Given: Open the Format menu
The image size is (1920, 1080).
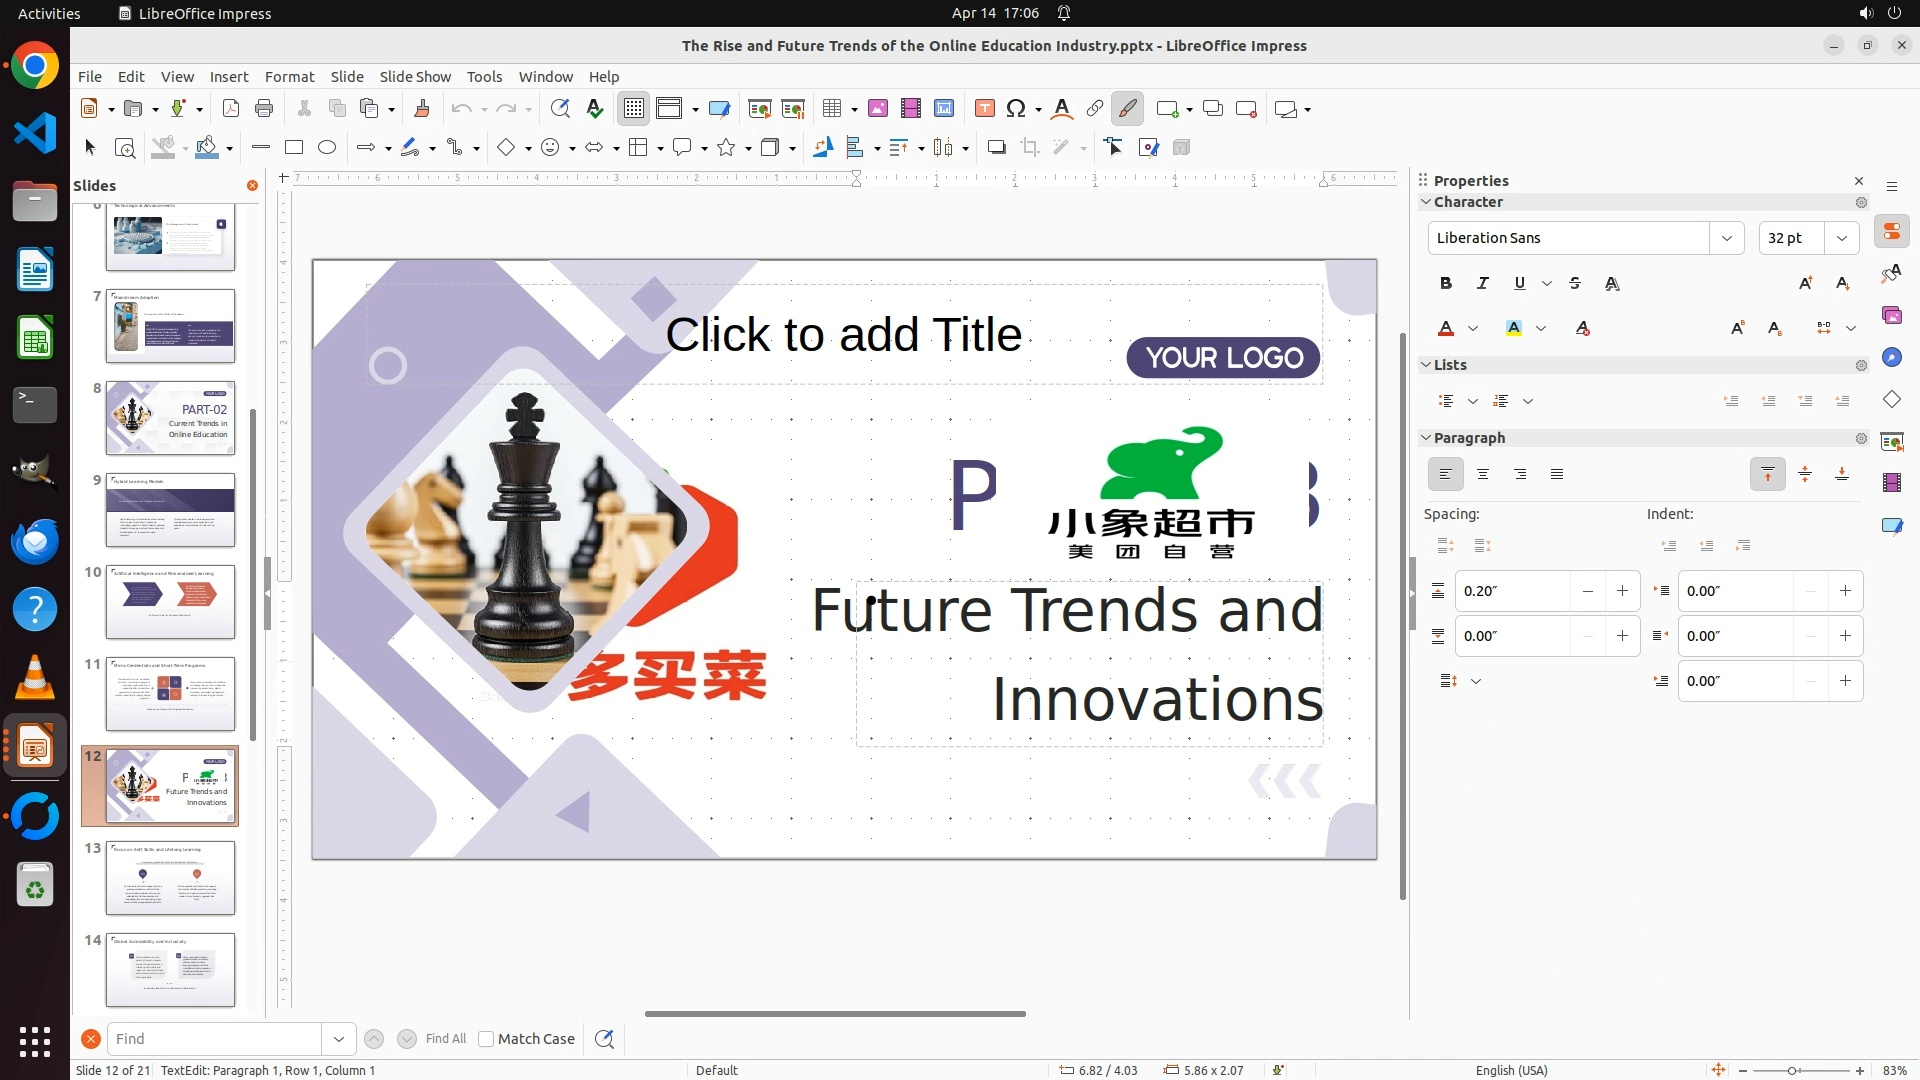Looking at the screenshot, I should (x=289, y=77).
